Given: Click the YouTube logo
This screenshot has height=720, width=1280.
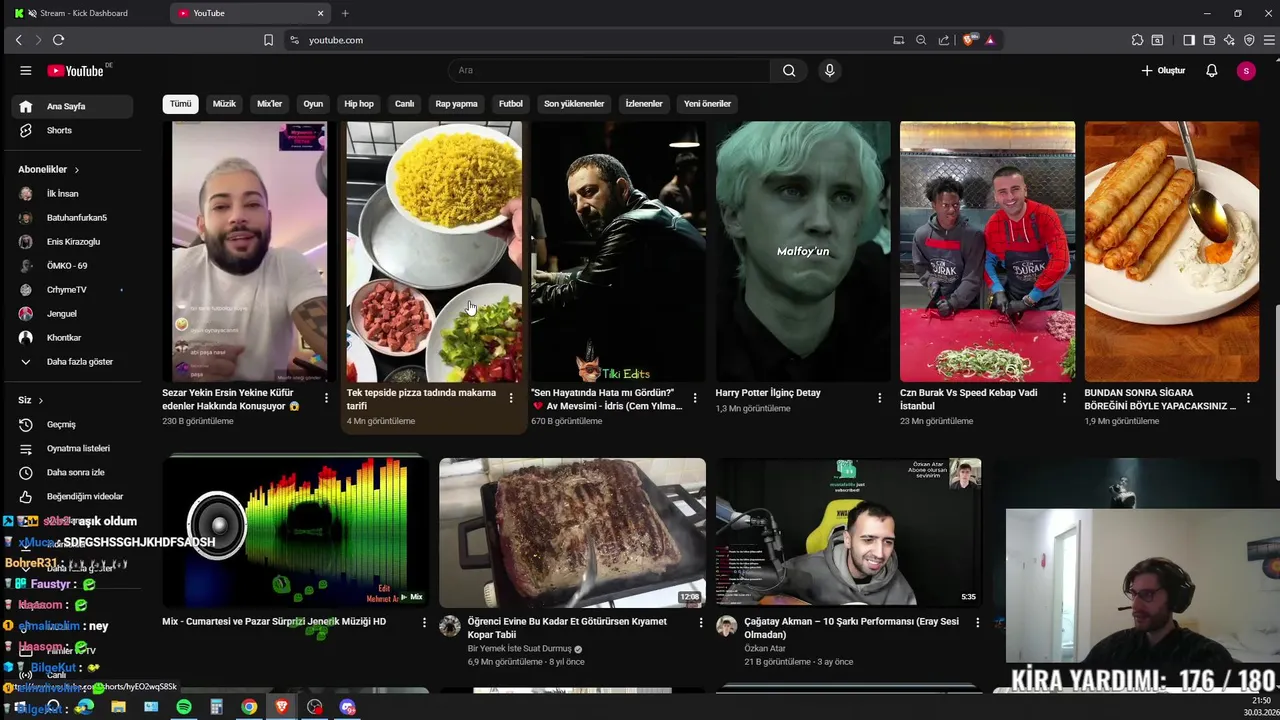Looking at the screenshot, I should pos(75,70).
